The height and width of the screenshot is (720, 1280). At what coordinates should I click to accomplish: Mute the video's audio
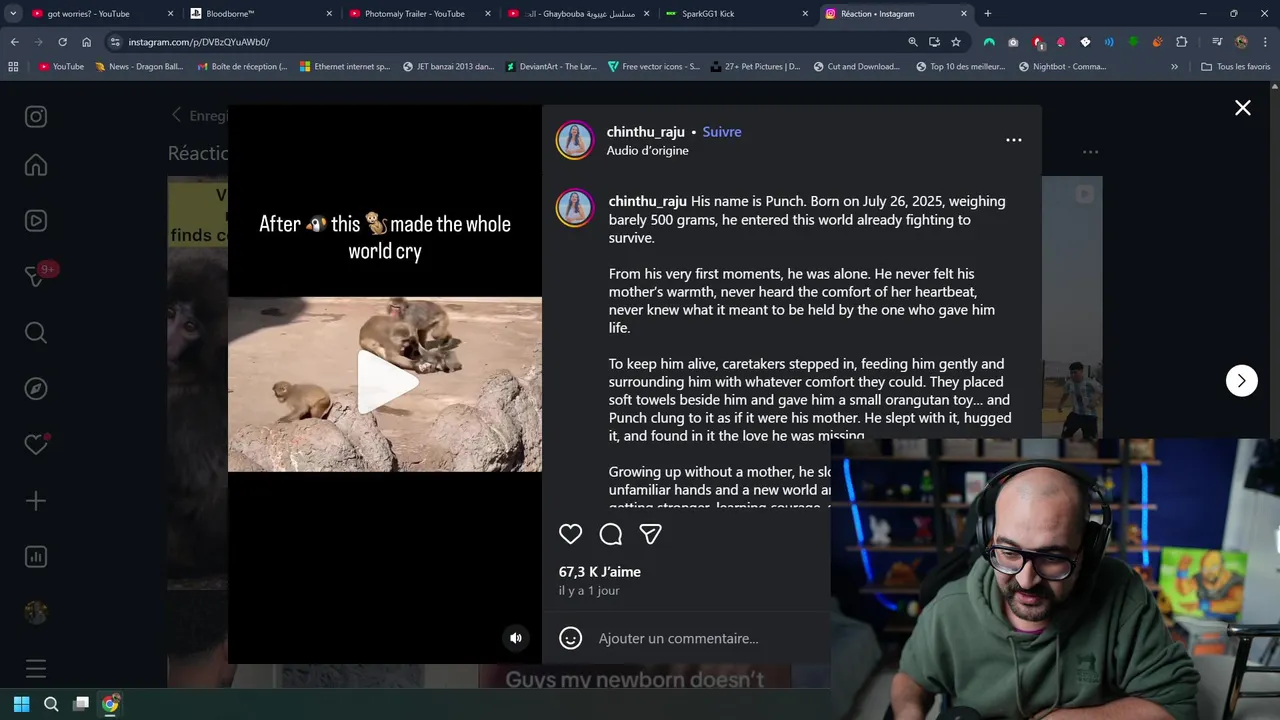coord(515,638)
